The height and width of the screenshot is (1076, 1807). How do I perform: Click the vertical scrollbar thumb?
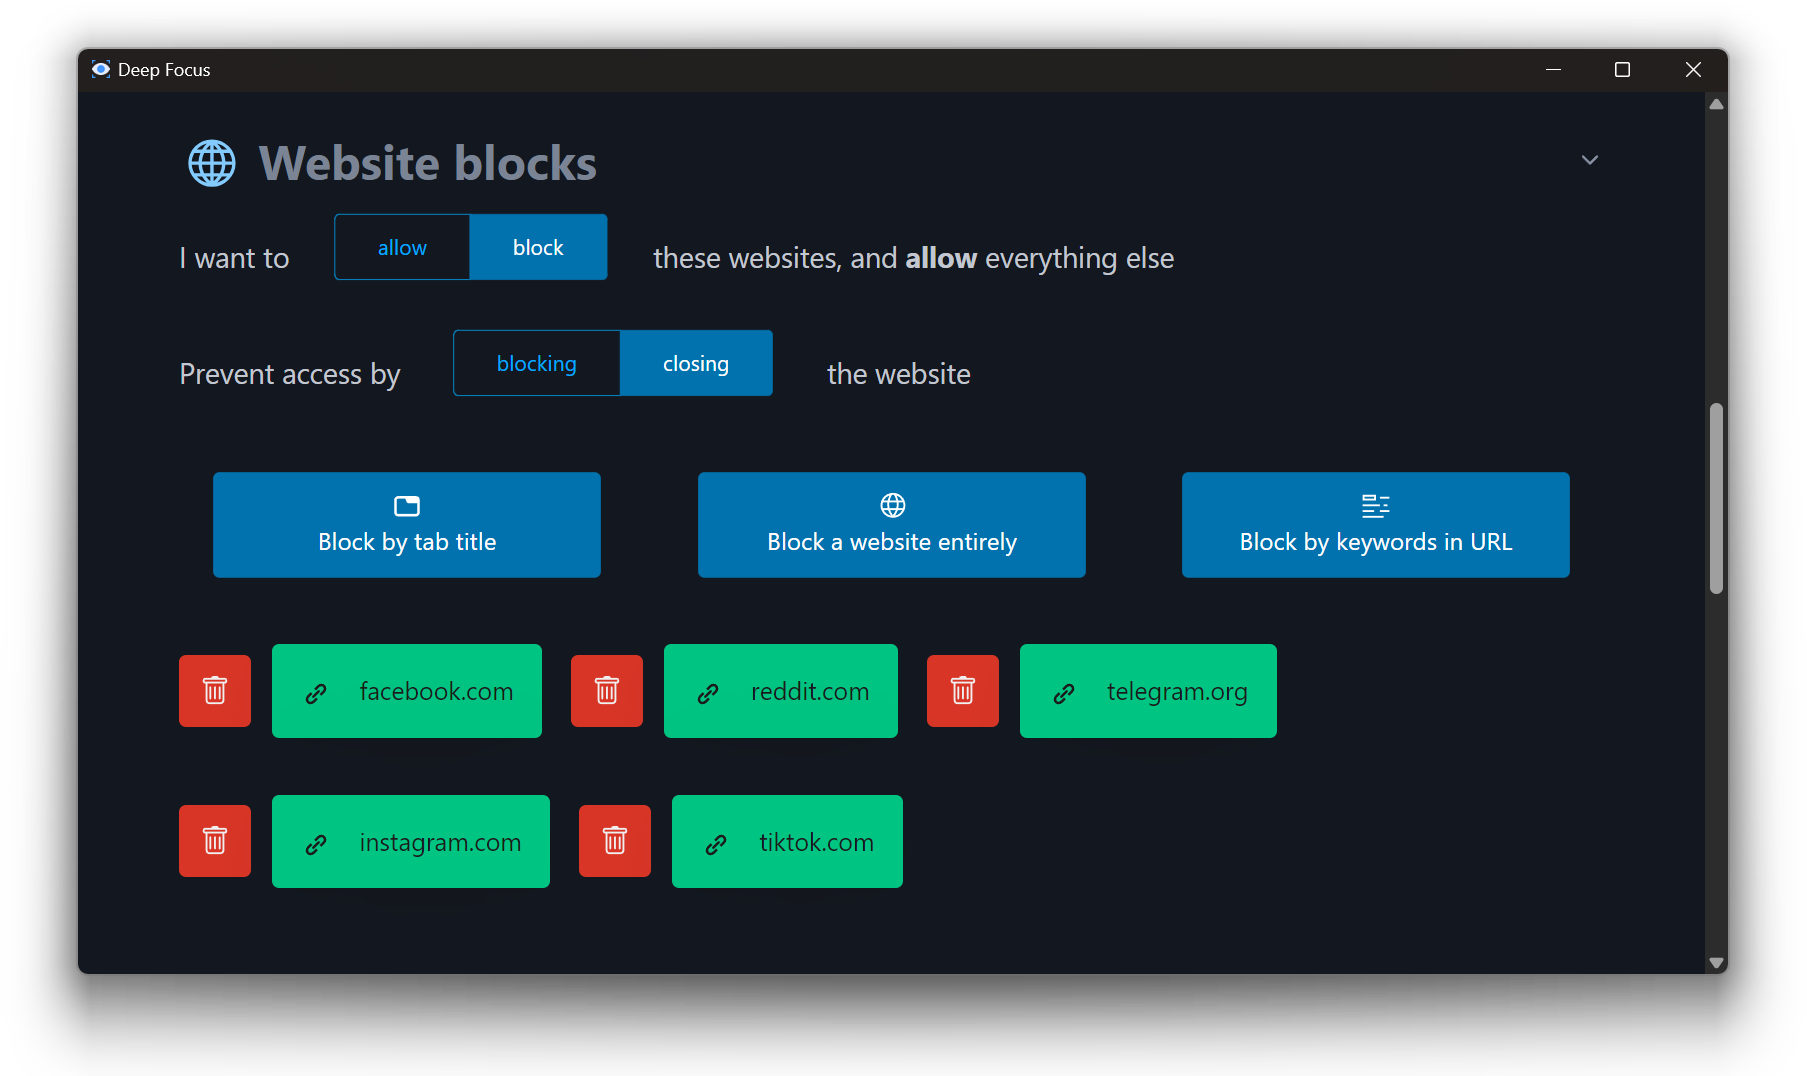pos(1717,498)
